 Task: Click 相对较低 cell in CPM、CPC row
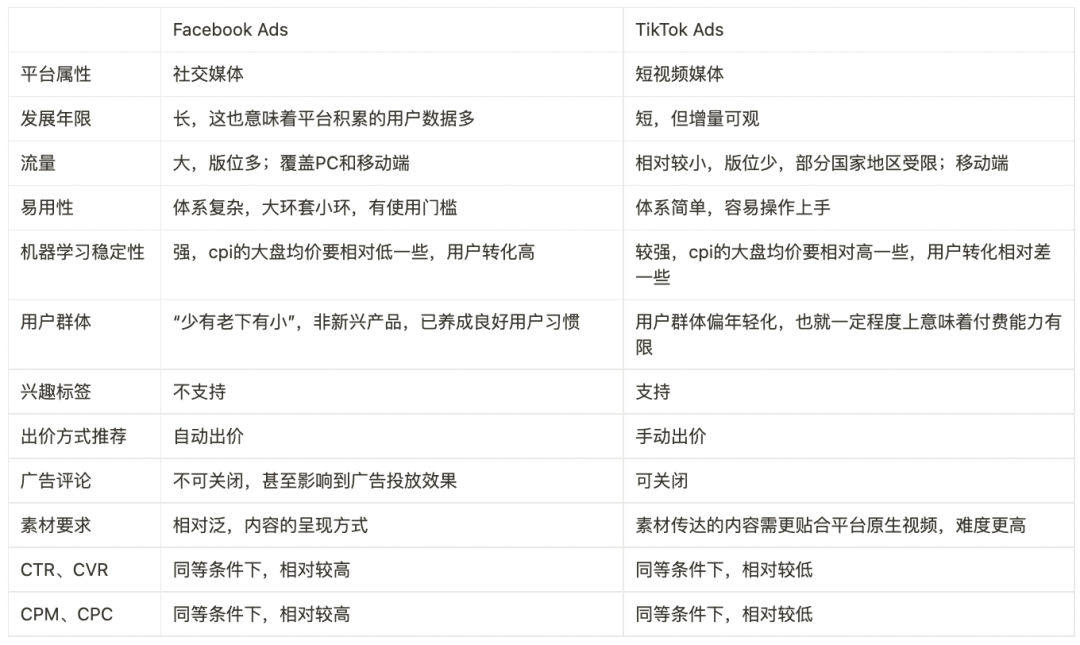click(724, 614)
